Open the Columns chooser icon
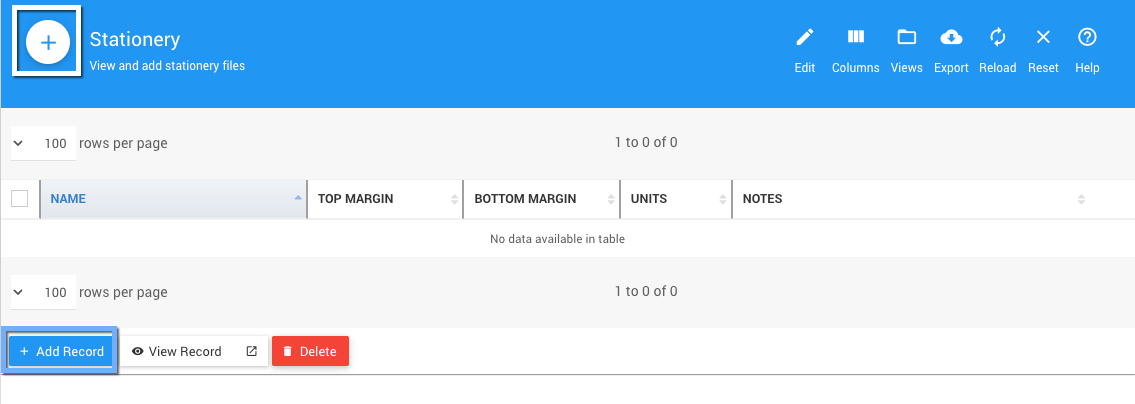Image resolution: width=1135 pixels, height=404 pixels. [855, 38]
